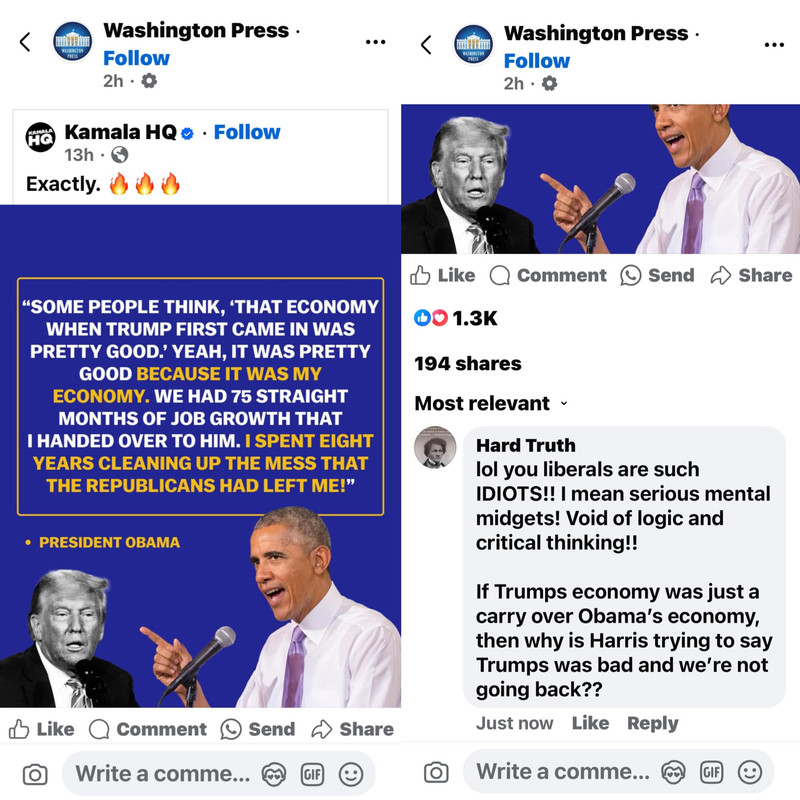Click Hard Truth commenter's avatar
This screenshot has width=800, height=800.
click(x=435, y=447)
